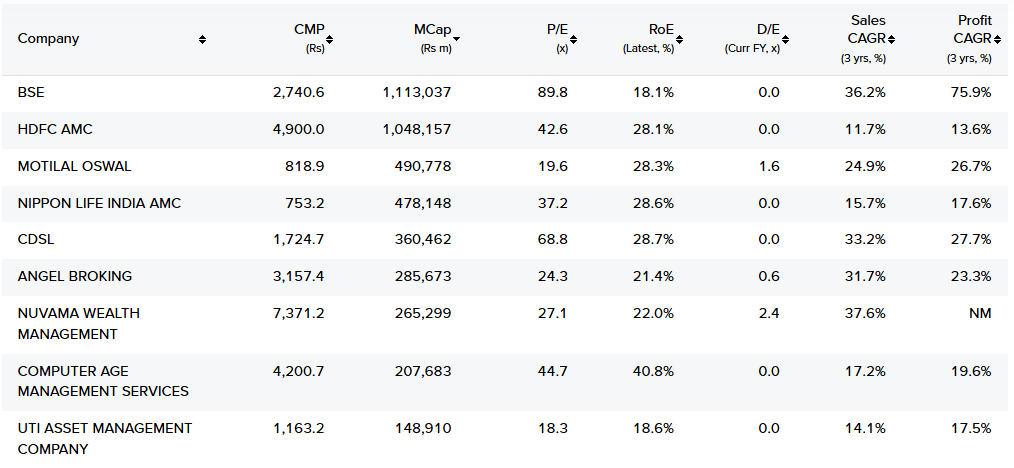Sort by P/E using its arrow icon

[x=574, y=39]
